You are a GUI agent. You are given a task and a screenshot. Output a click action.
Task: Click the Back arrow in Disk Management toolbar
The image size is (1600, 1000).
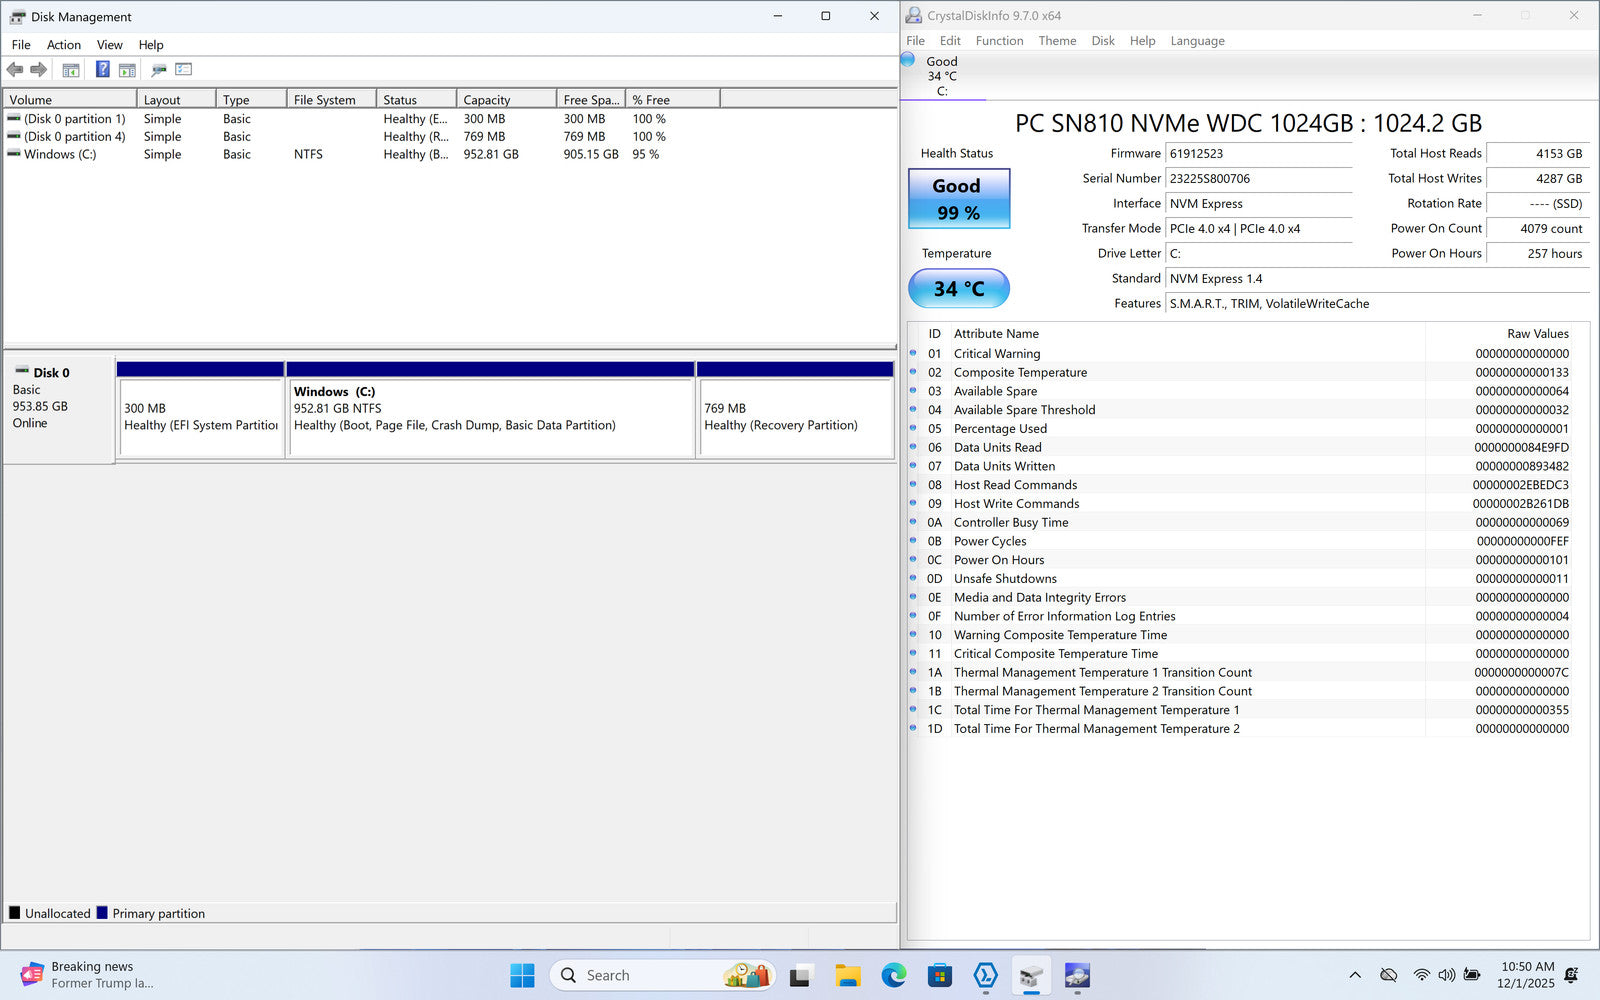[x=15, y=70]
